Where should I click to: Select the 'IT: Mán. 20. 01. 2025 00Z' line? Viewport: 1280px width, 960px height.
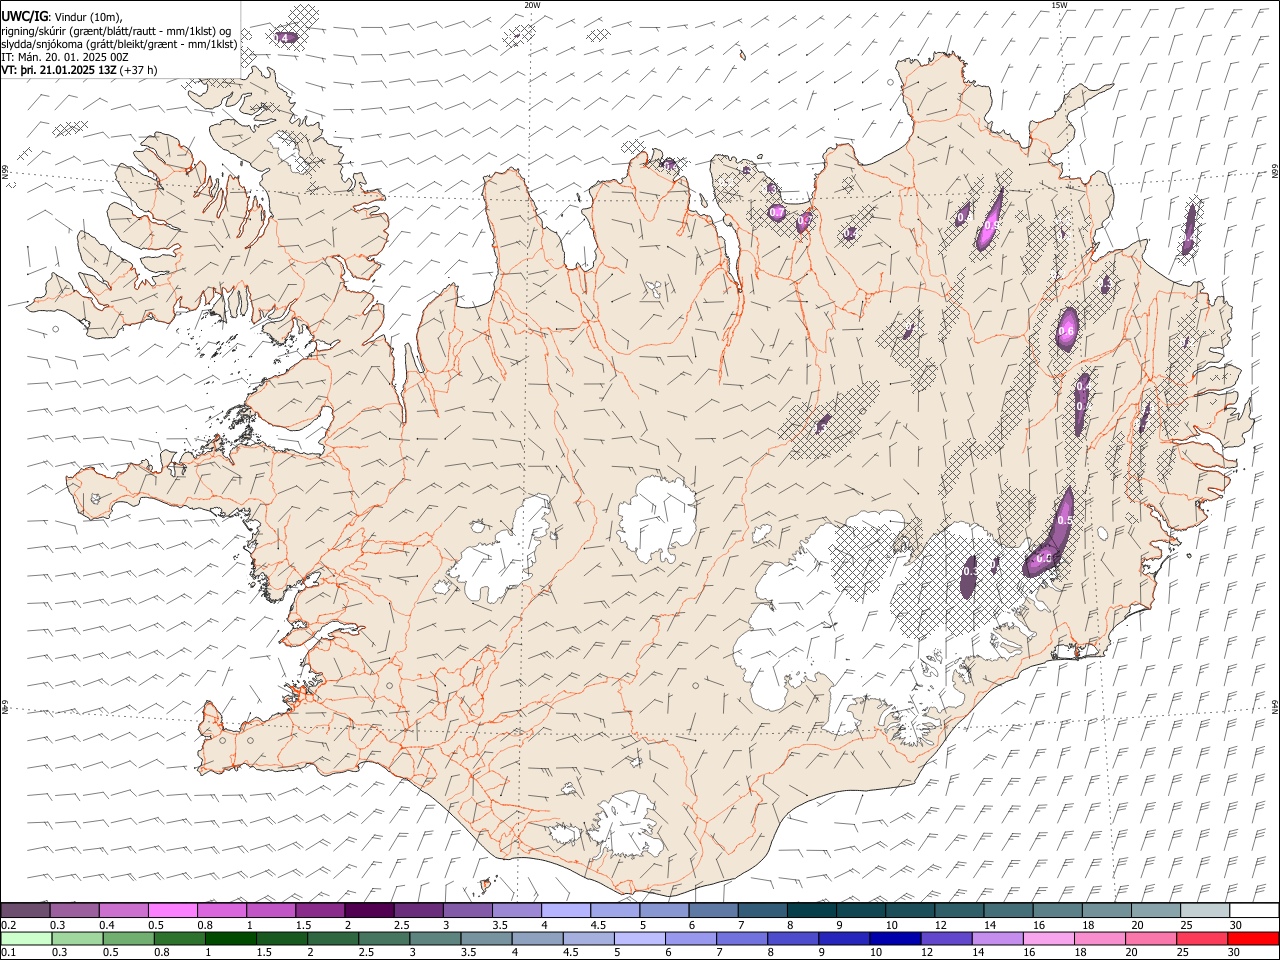[65, 57]
